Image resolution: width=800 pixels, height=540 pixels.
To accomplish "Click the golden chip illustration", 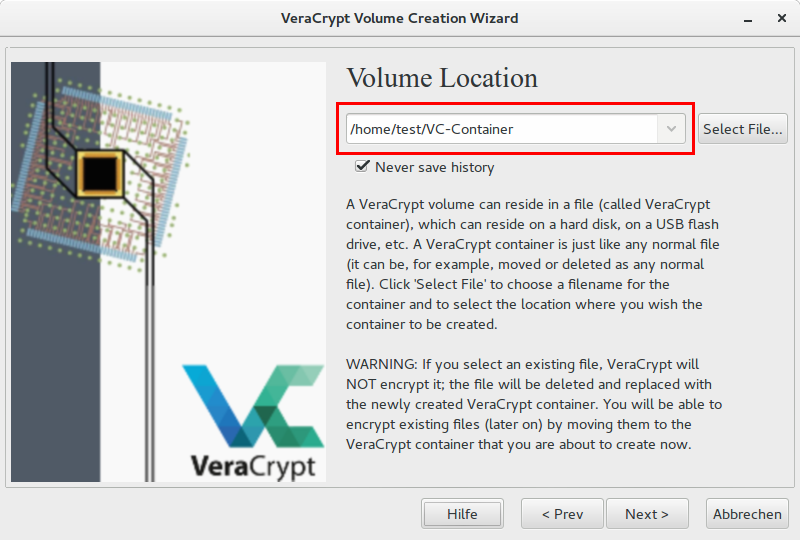I will click(98, 174).
